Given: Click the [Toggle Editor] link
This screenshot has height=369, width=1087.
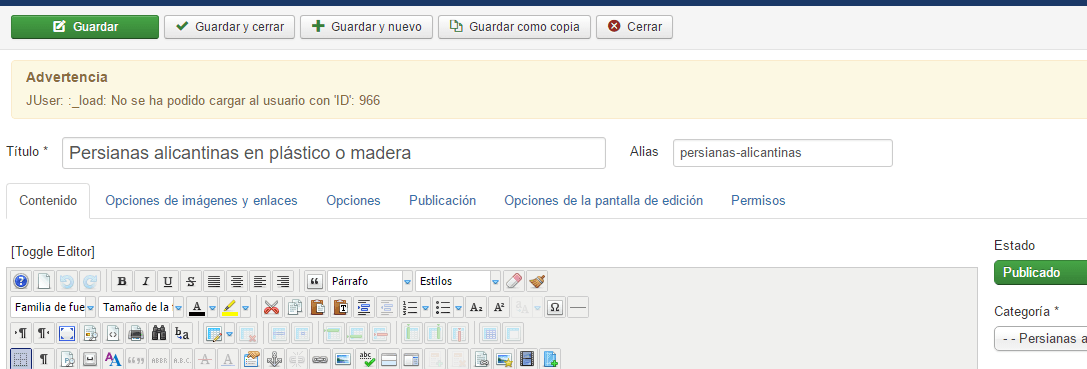Looking at the screenshot, I should click(x=53, y=251).
